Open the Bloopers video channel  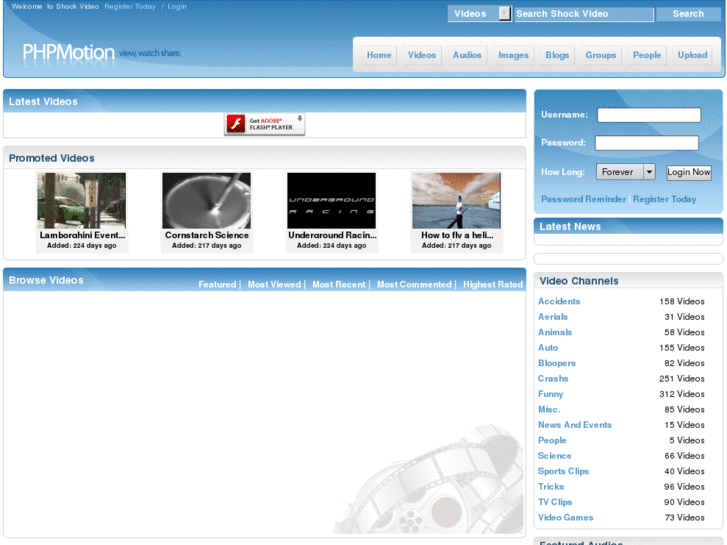click(x=556, y=363)
